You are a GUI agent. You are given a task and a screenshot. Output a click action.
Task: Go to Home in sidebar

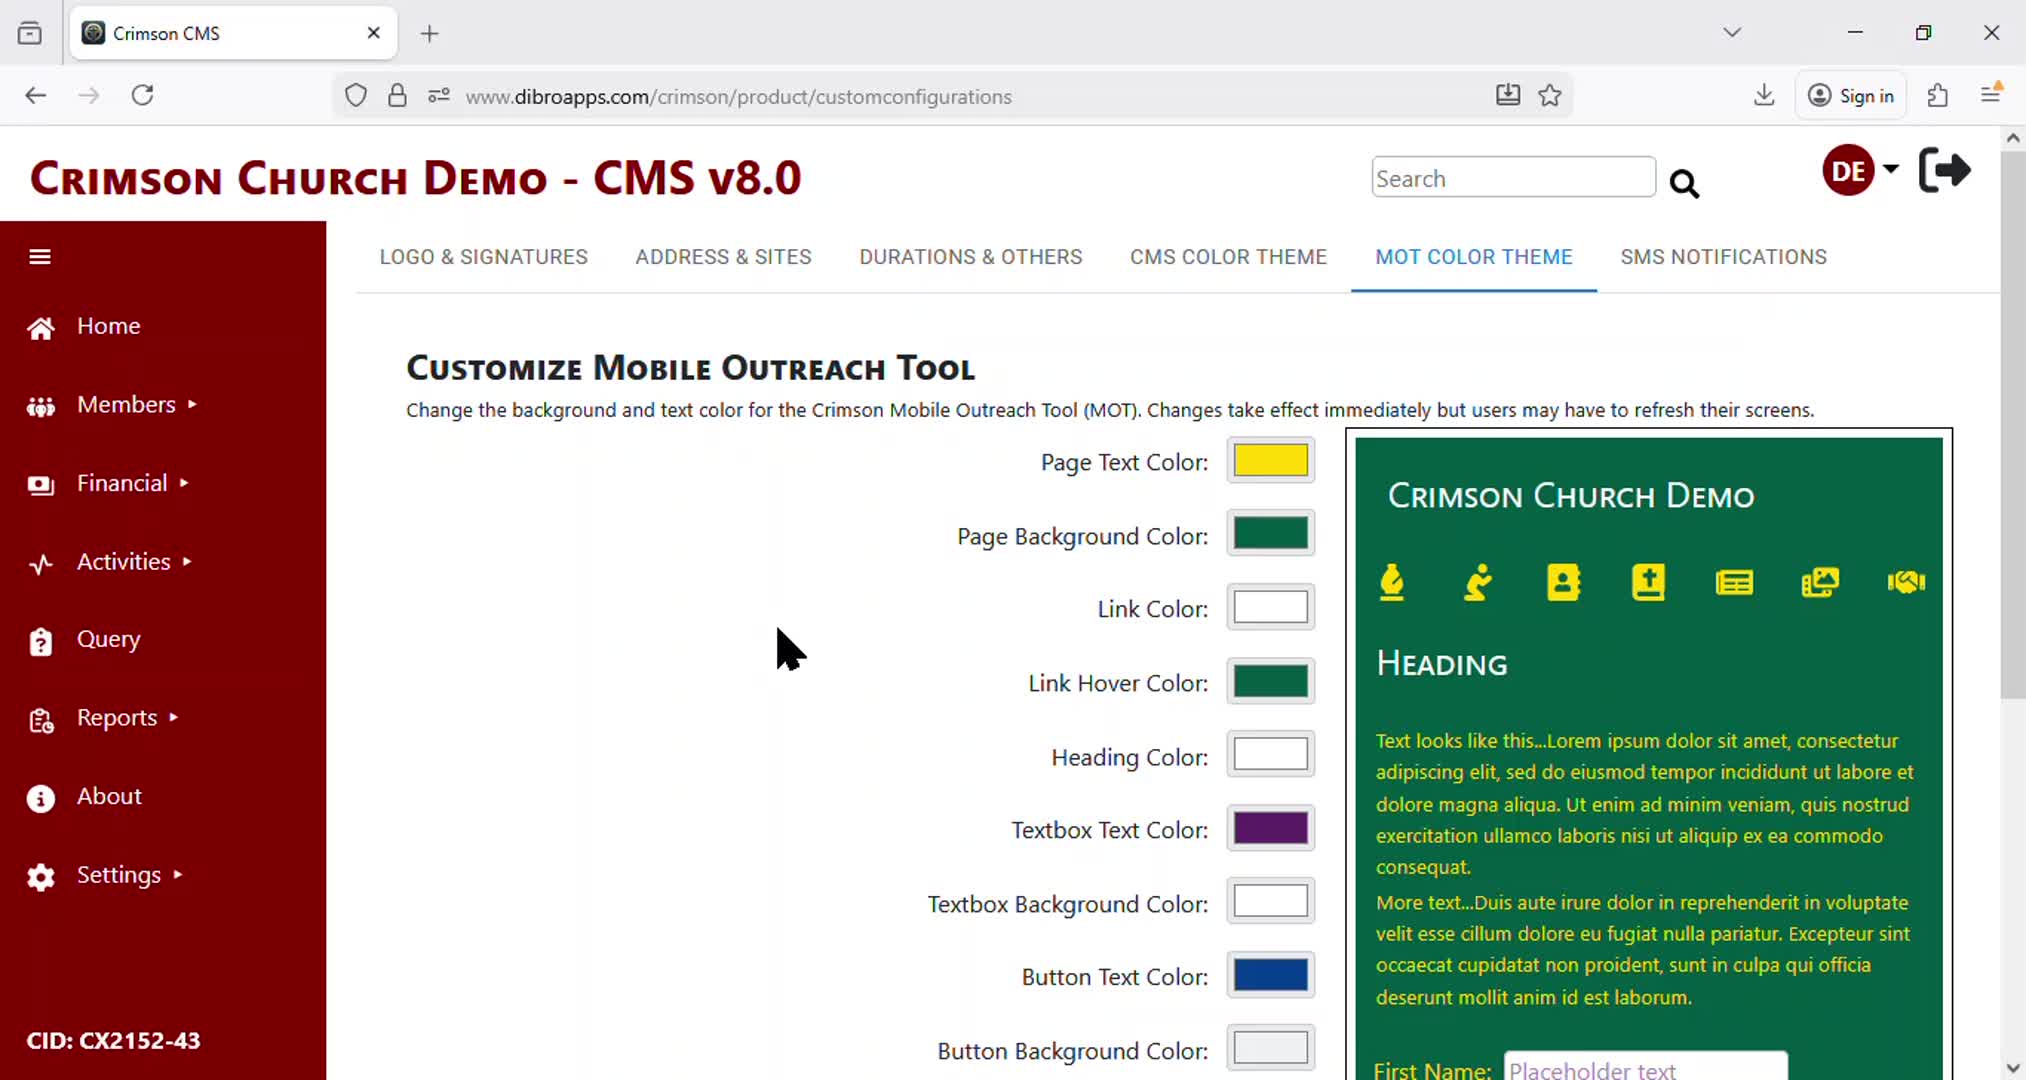coord(108,326)
